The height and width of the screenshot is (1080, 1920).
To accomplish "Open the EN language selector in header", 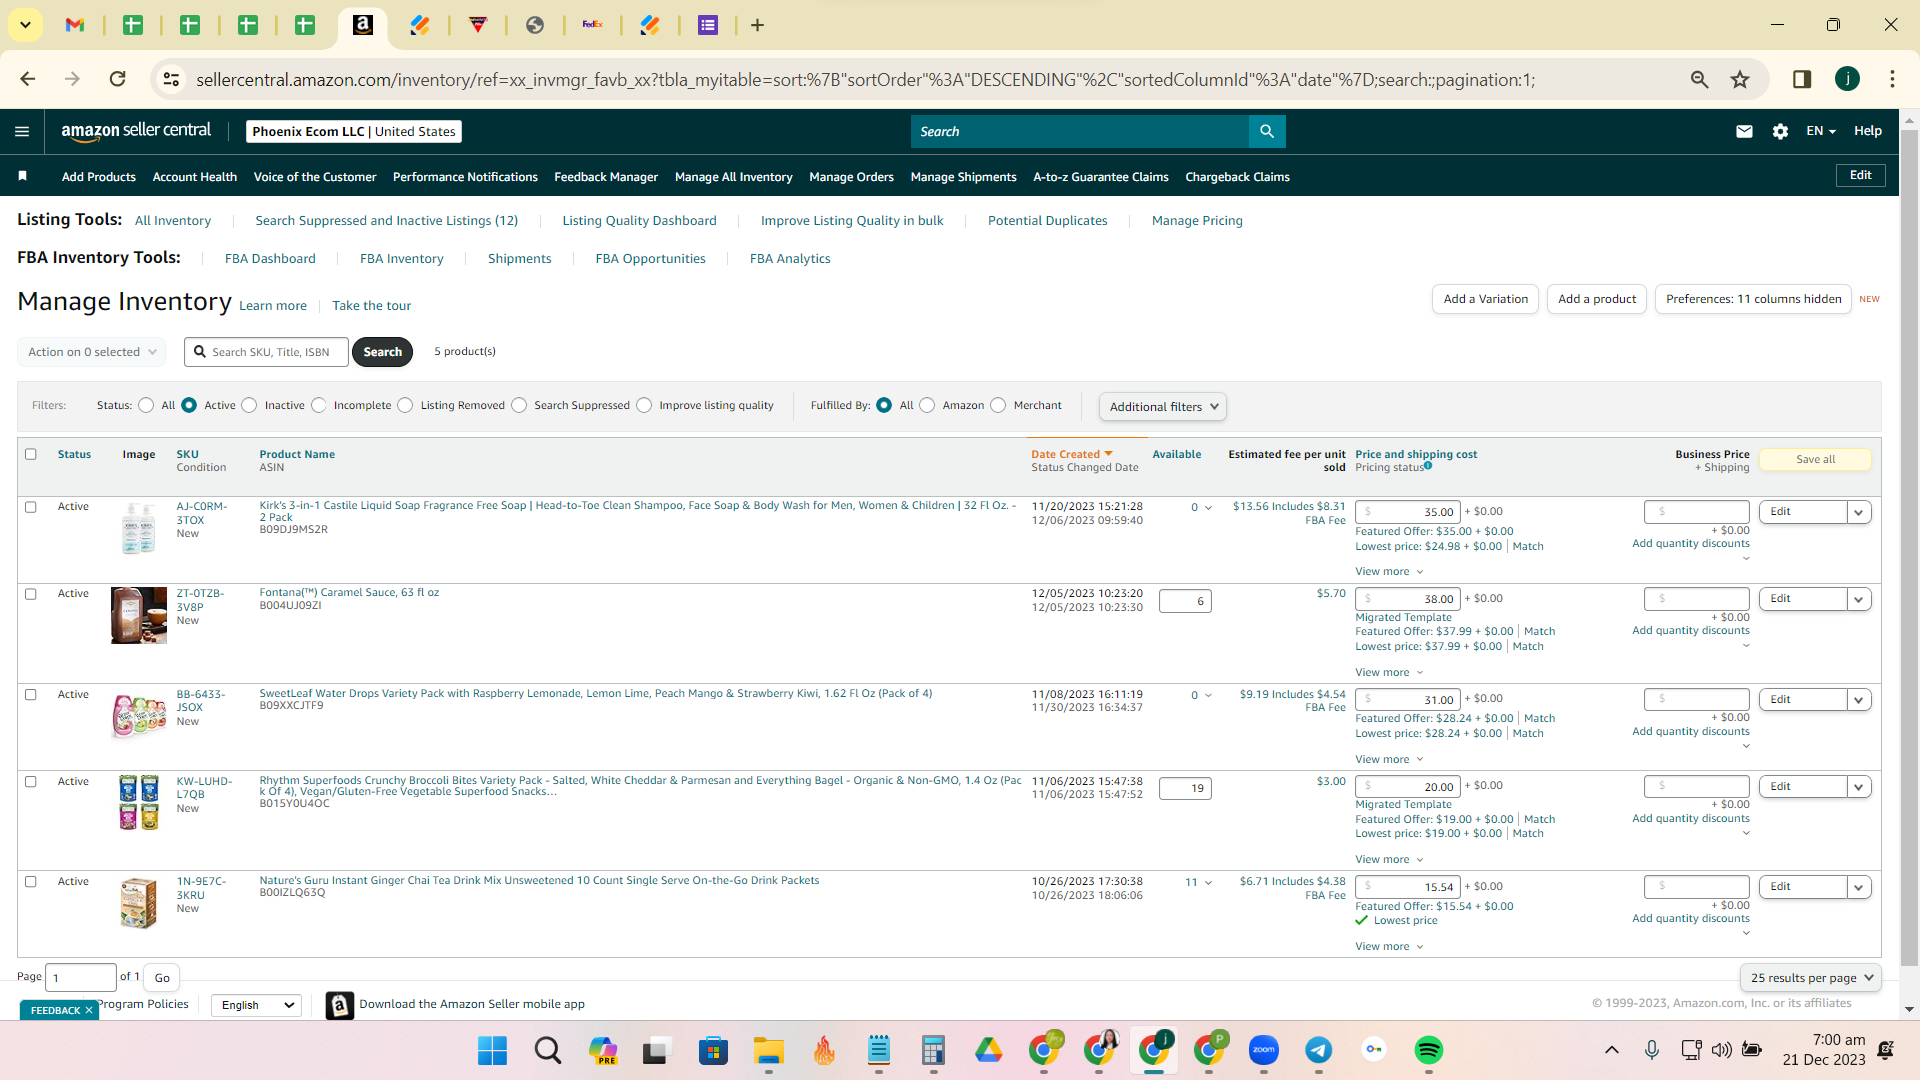I will (1821, 131).
